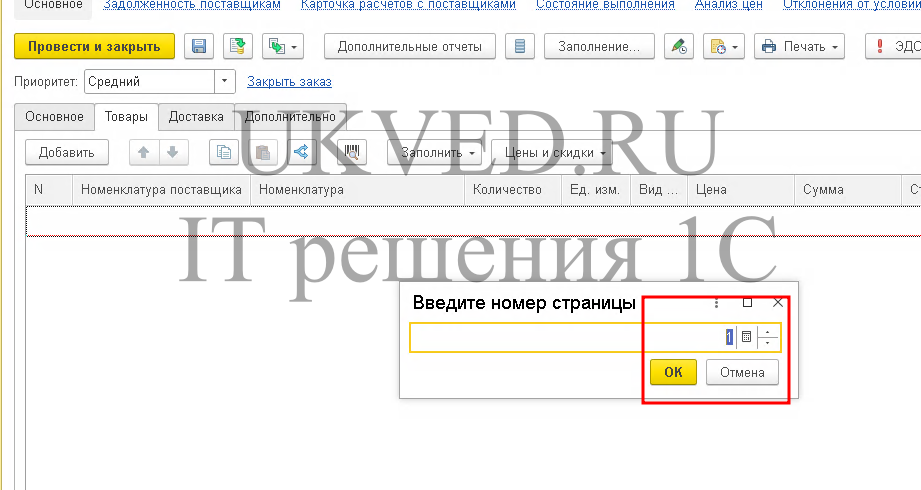The image size is (921, 490).
Task: Click the Сумма column header
Action: pyautogui.click(x=848, y=190)
